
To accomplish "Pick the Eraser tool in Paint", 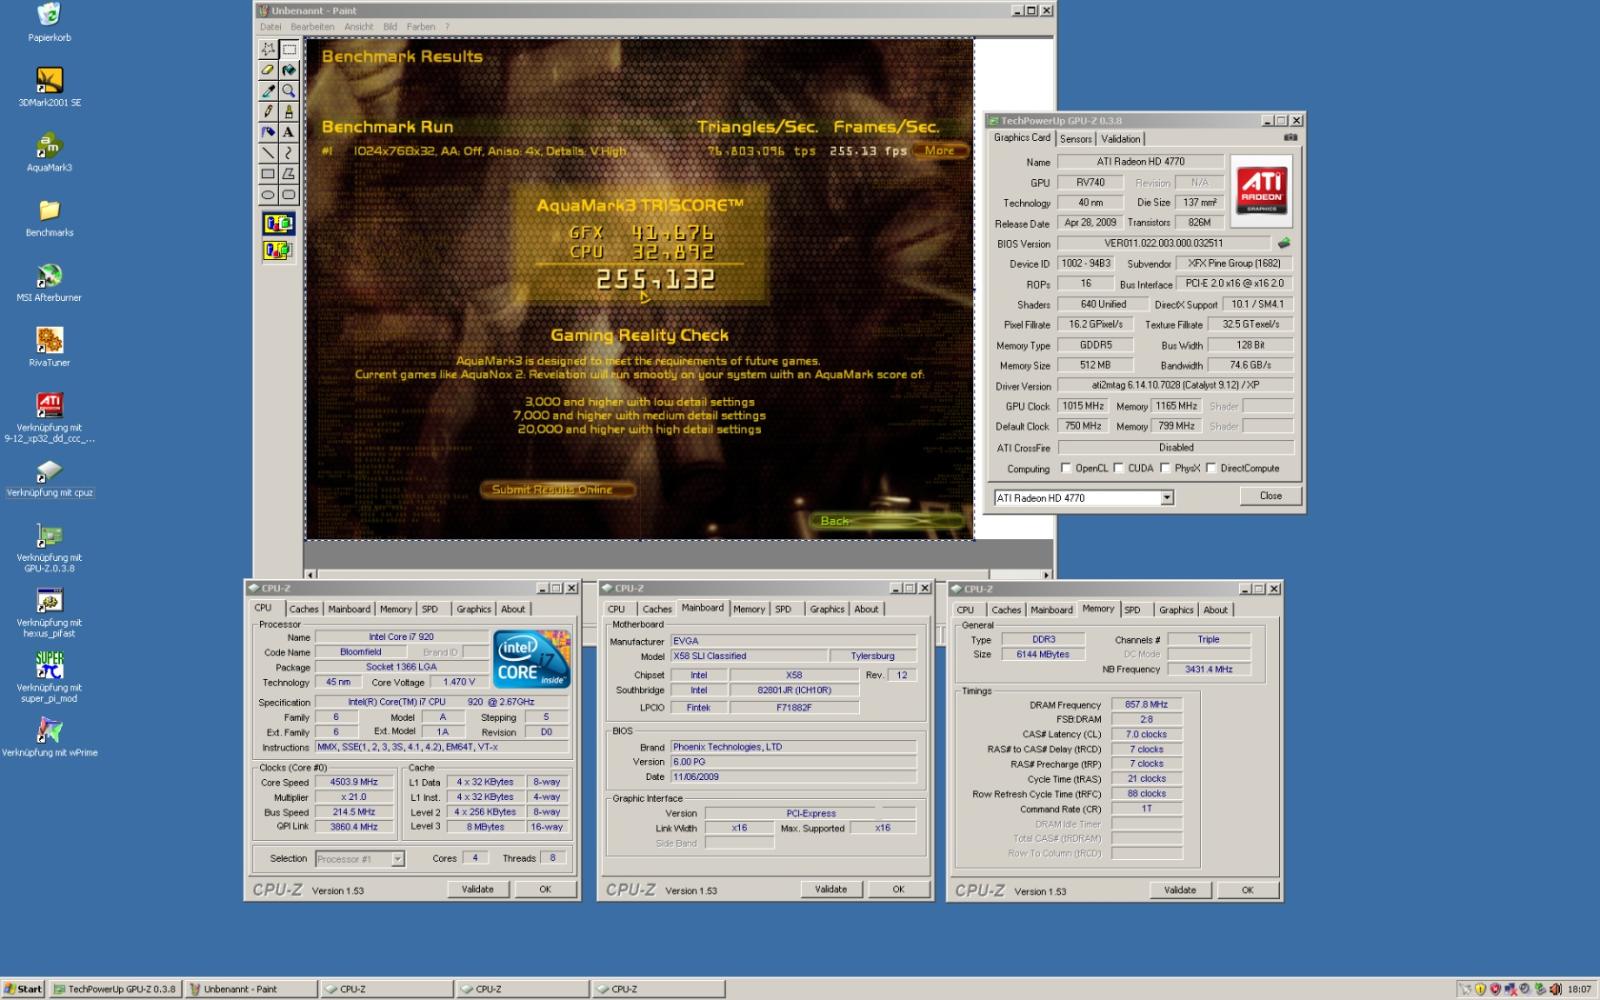I will 268,70.
